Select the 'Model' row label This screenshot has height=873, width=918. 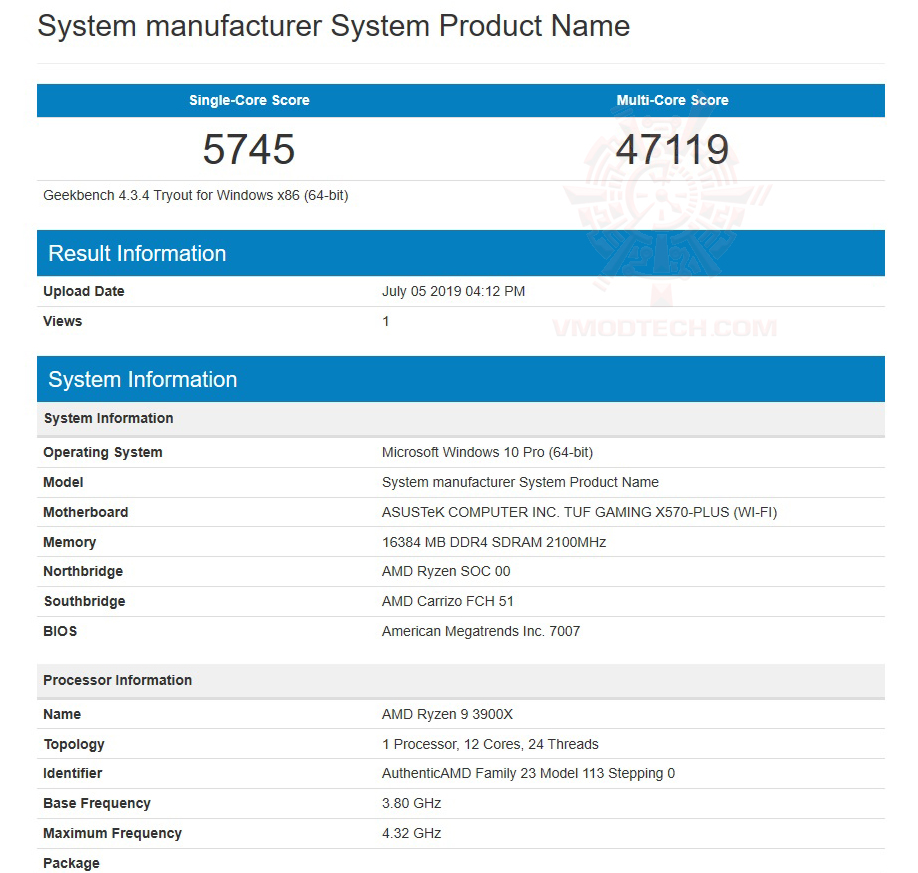(x=63, y=482)
